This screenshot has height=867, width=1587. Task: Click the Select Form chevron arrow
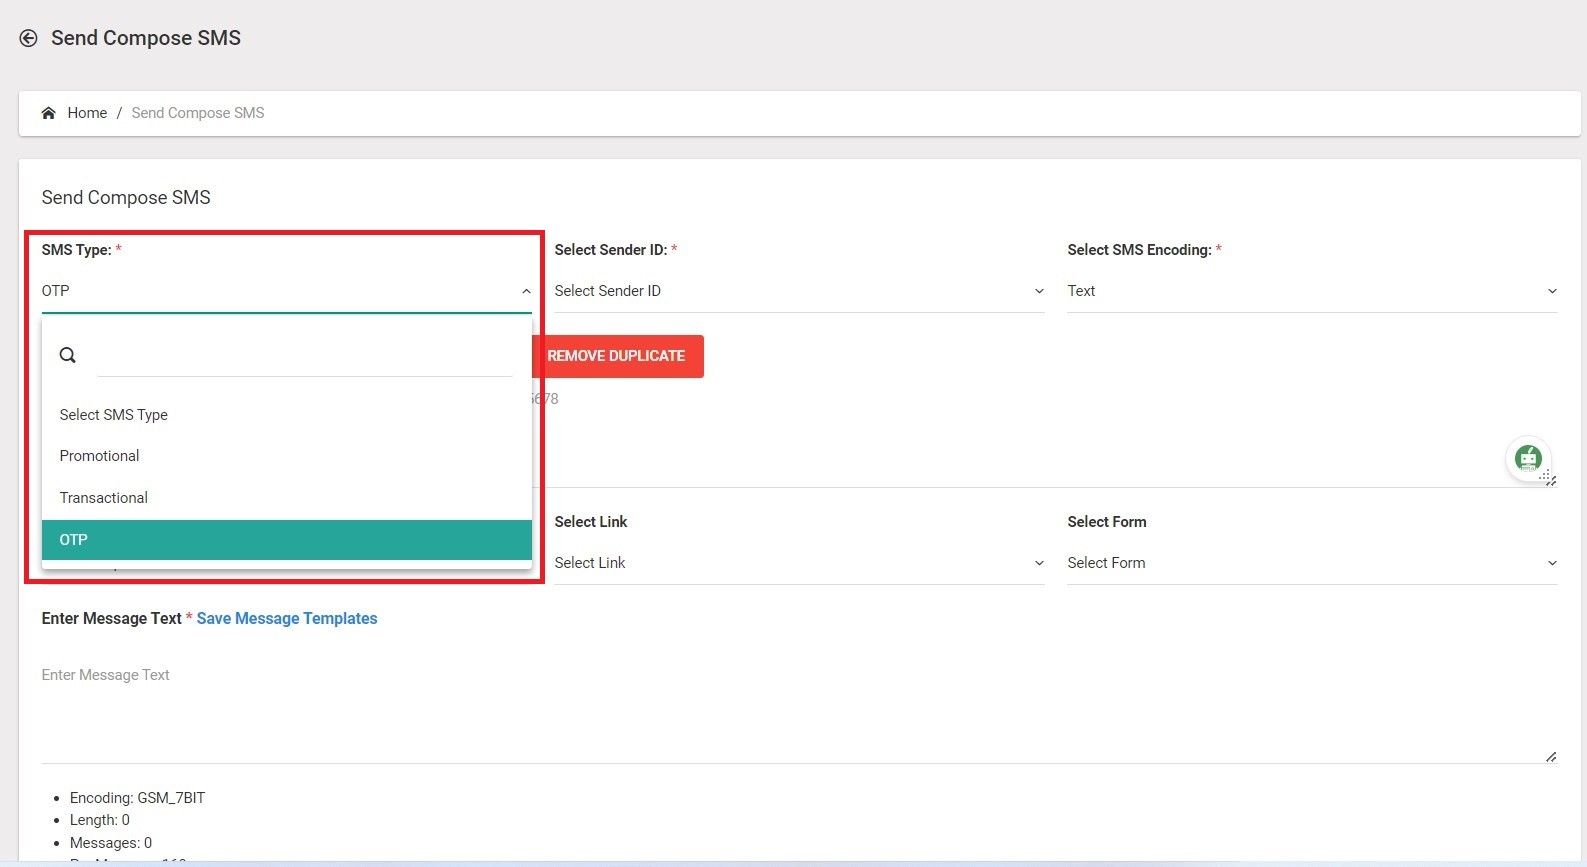pyautogui.click(x=1552, y=563)
